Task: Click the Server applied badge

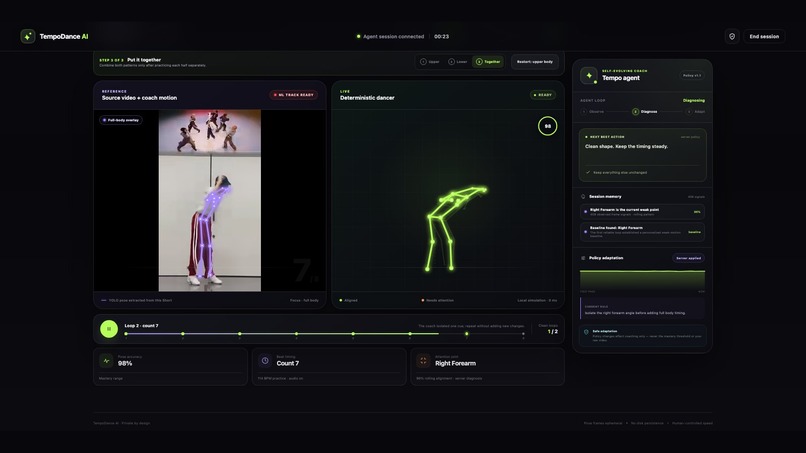Action: (x=688, y=258)
